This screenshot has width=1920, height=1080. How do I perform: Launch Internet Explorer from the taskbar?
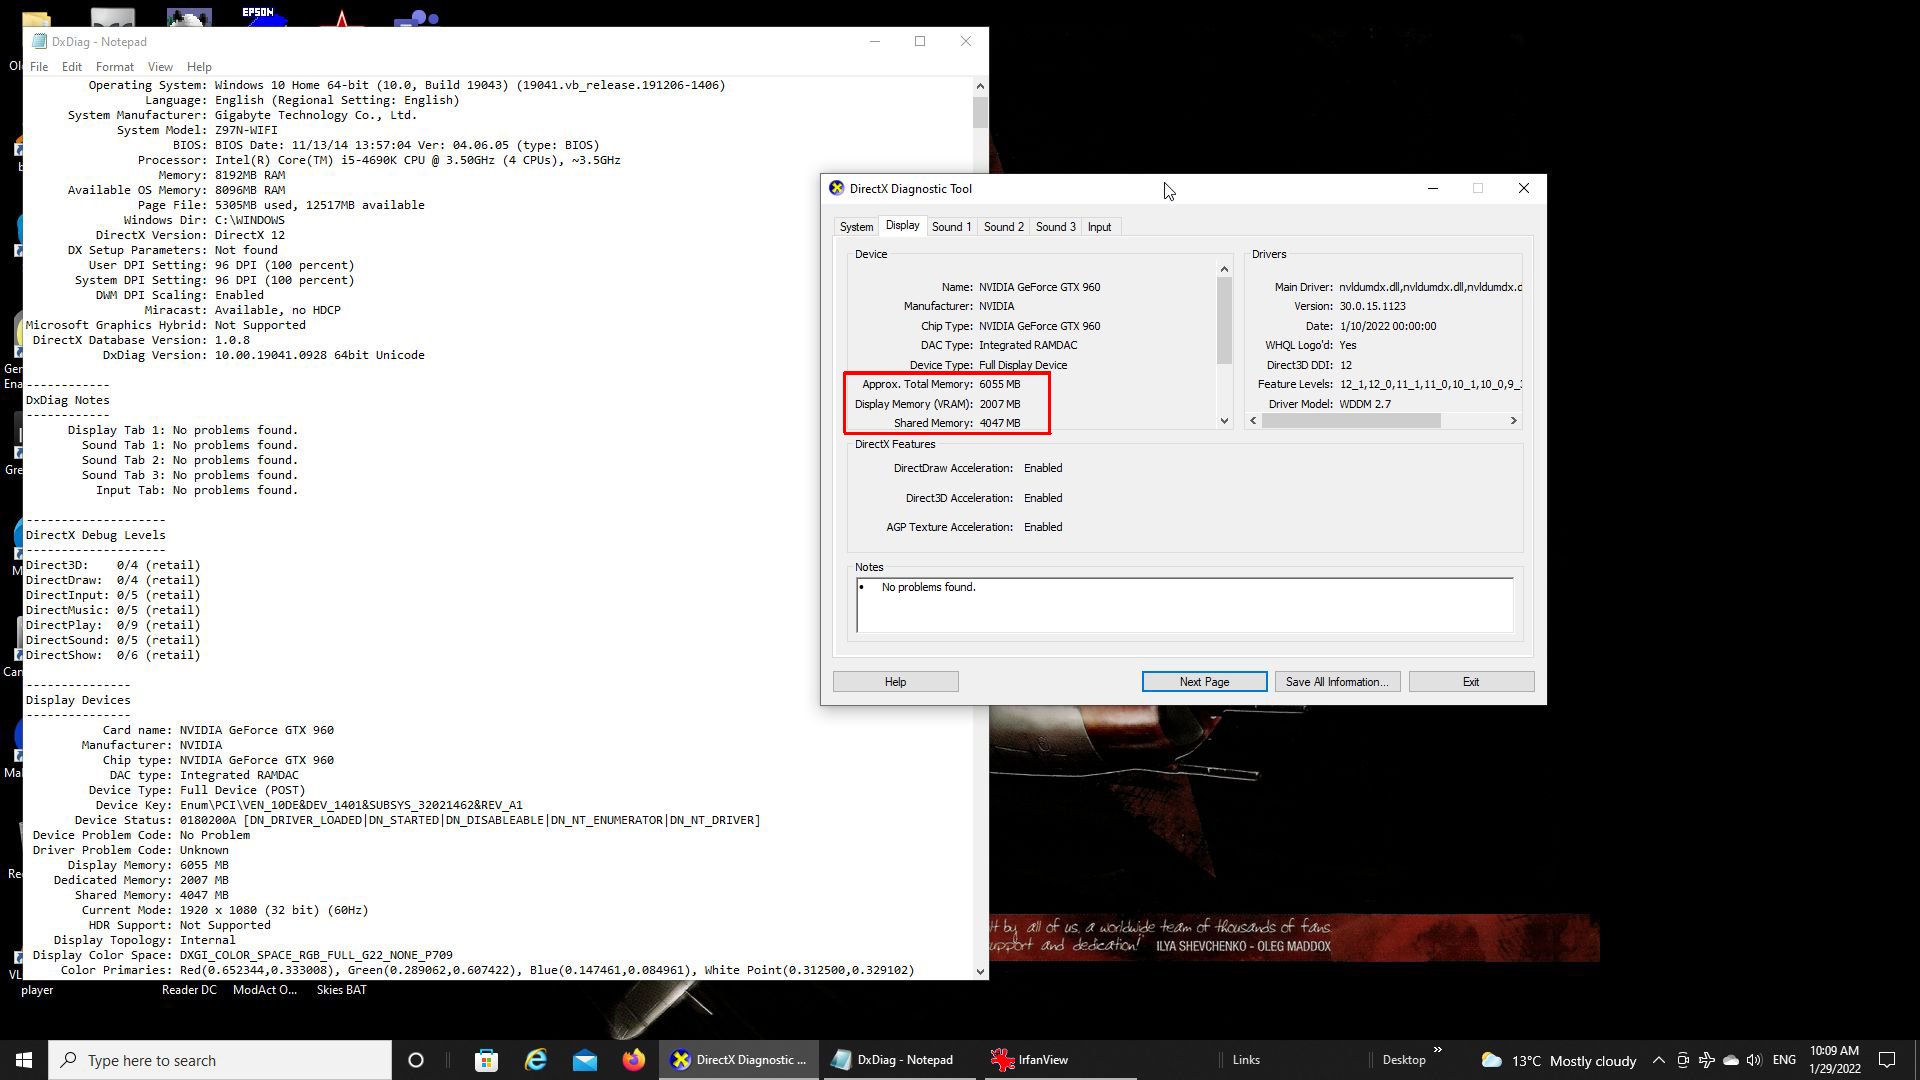(x=536, y=1060)
